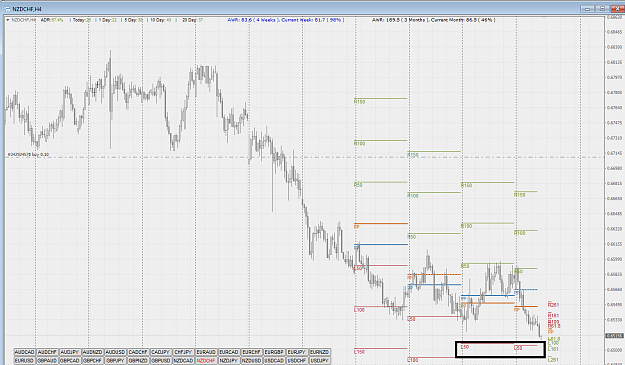Image resolution: width=625 pixels, height=365 pixels.
Task: Click the current price marker on the price scale
Action: [x=615, y=336]
